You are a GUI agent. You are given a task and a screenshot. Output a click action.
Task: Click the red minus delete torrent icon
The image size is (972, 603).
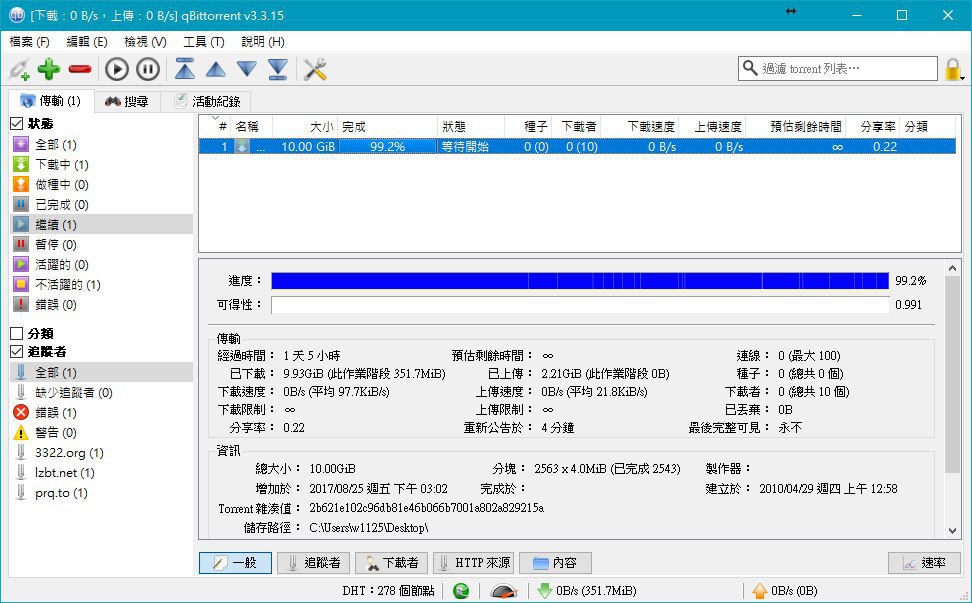point(80,69)
